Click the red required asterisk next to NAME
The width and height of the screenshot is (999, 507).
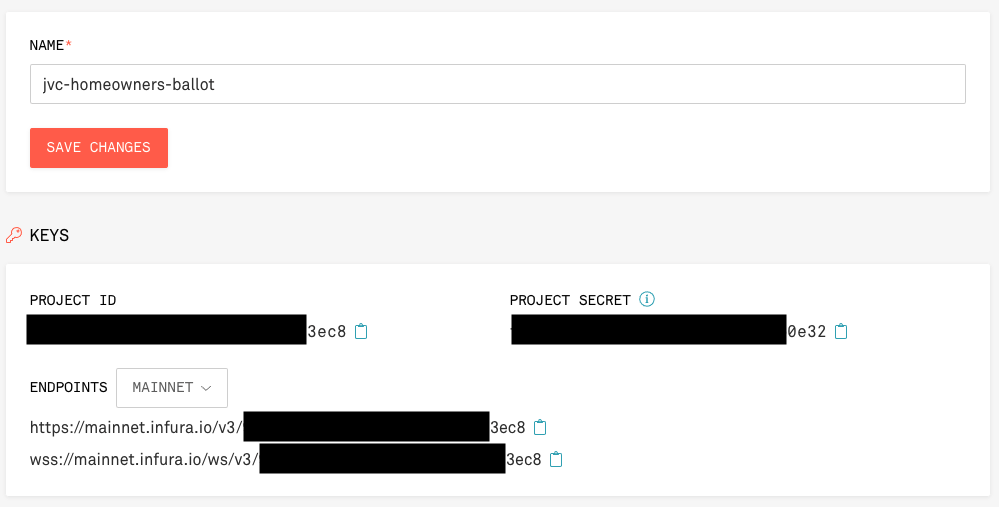coord(69,46)
